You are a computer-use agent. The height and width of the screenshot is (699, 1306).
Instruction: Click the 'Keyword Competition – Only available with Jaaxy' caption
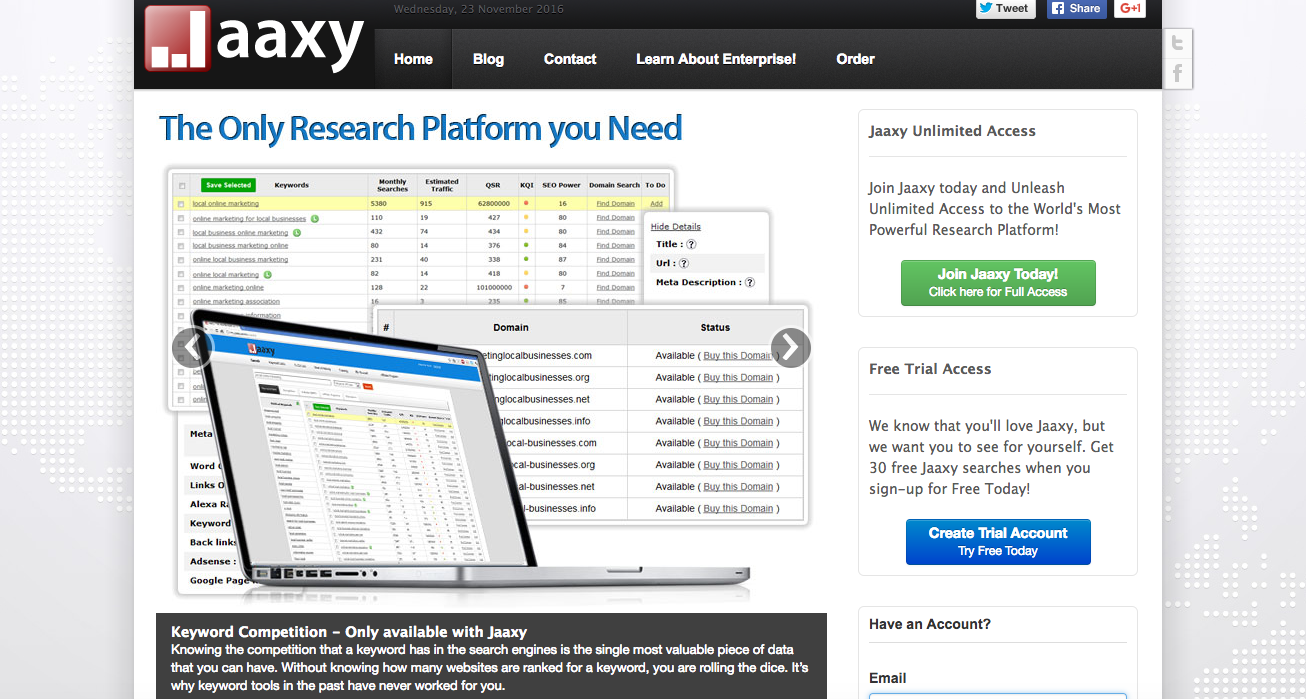[x=349, y=632]
